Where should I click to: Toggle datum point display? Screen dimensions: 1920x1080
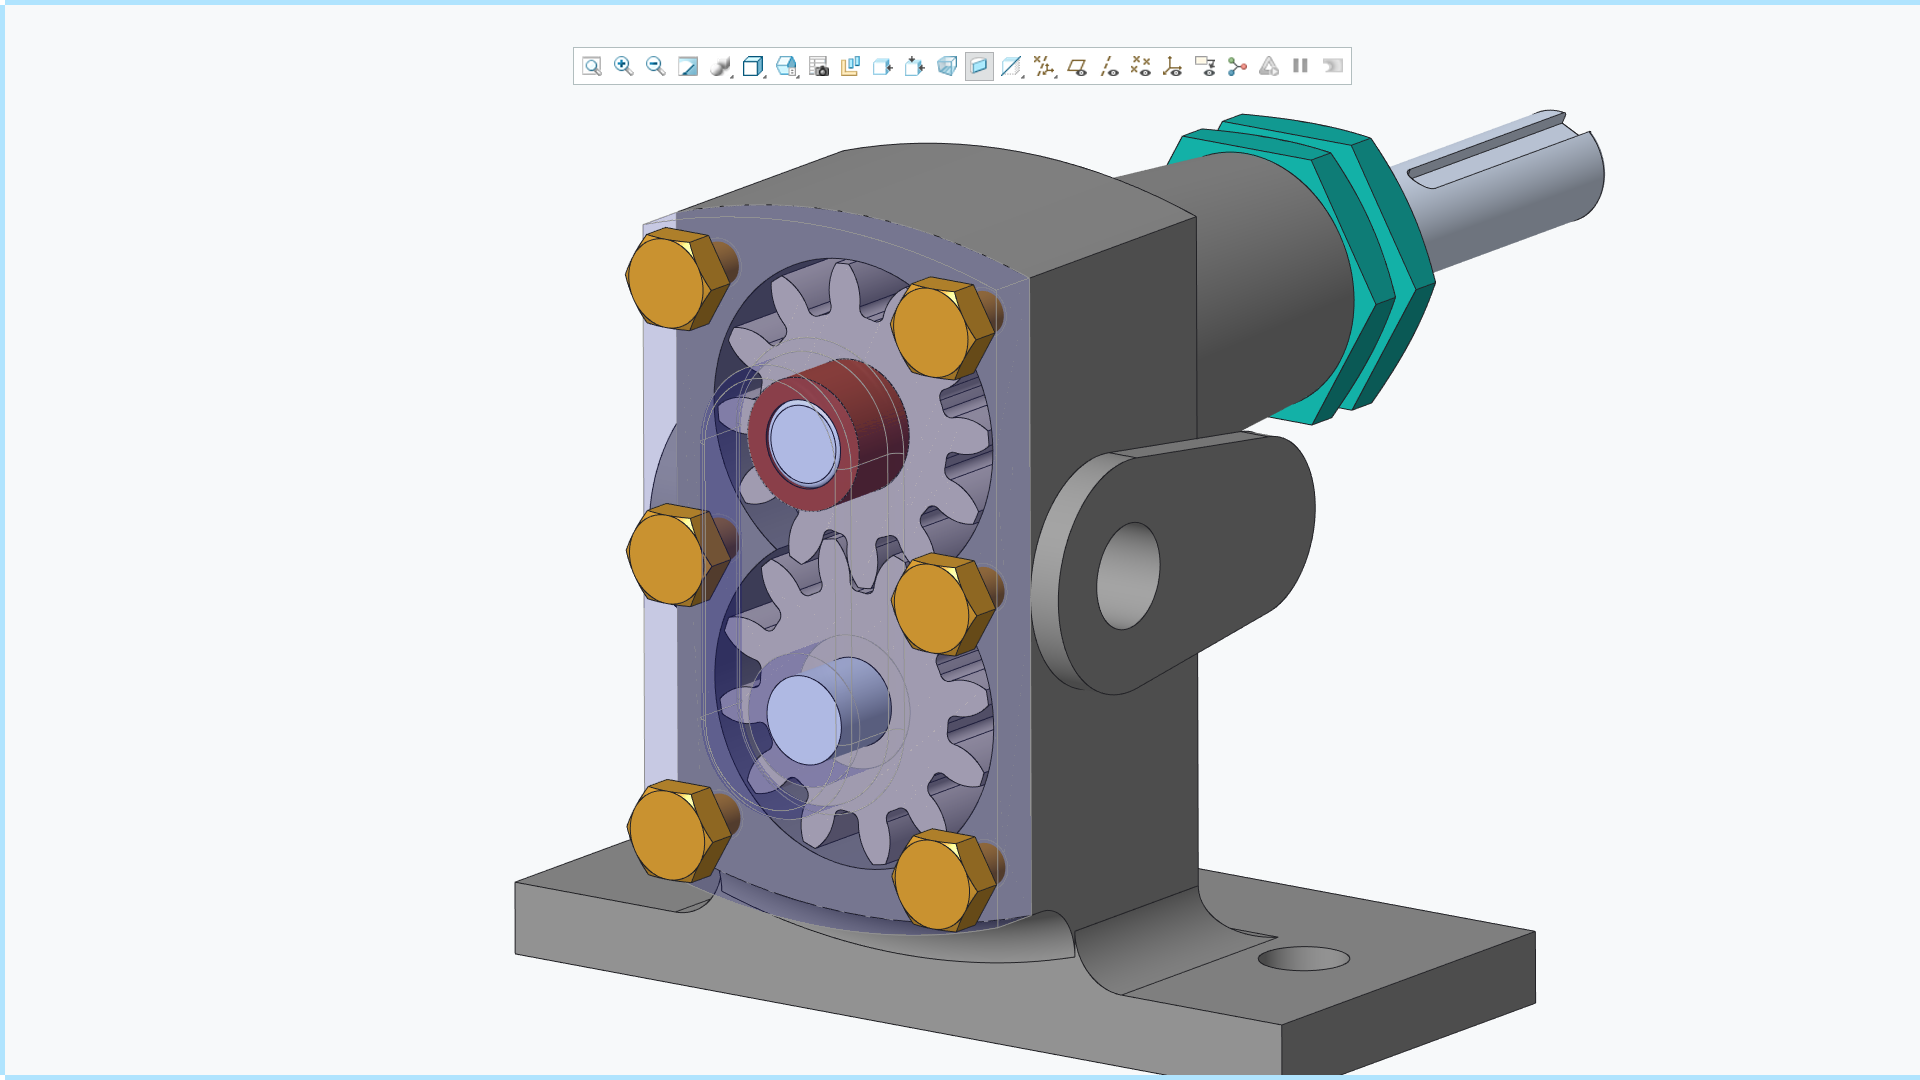tap(1140, 66)
